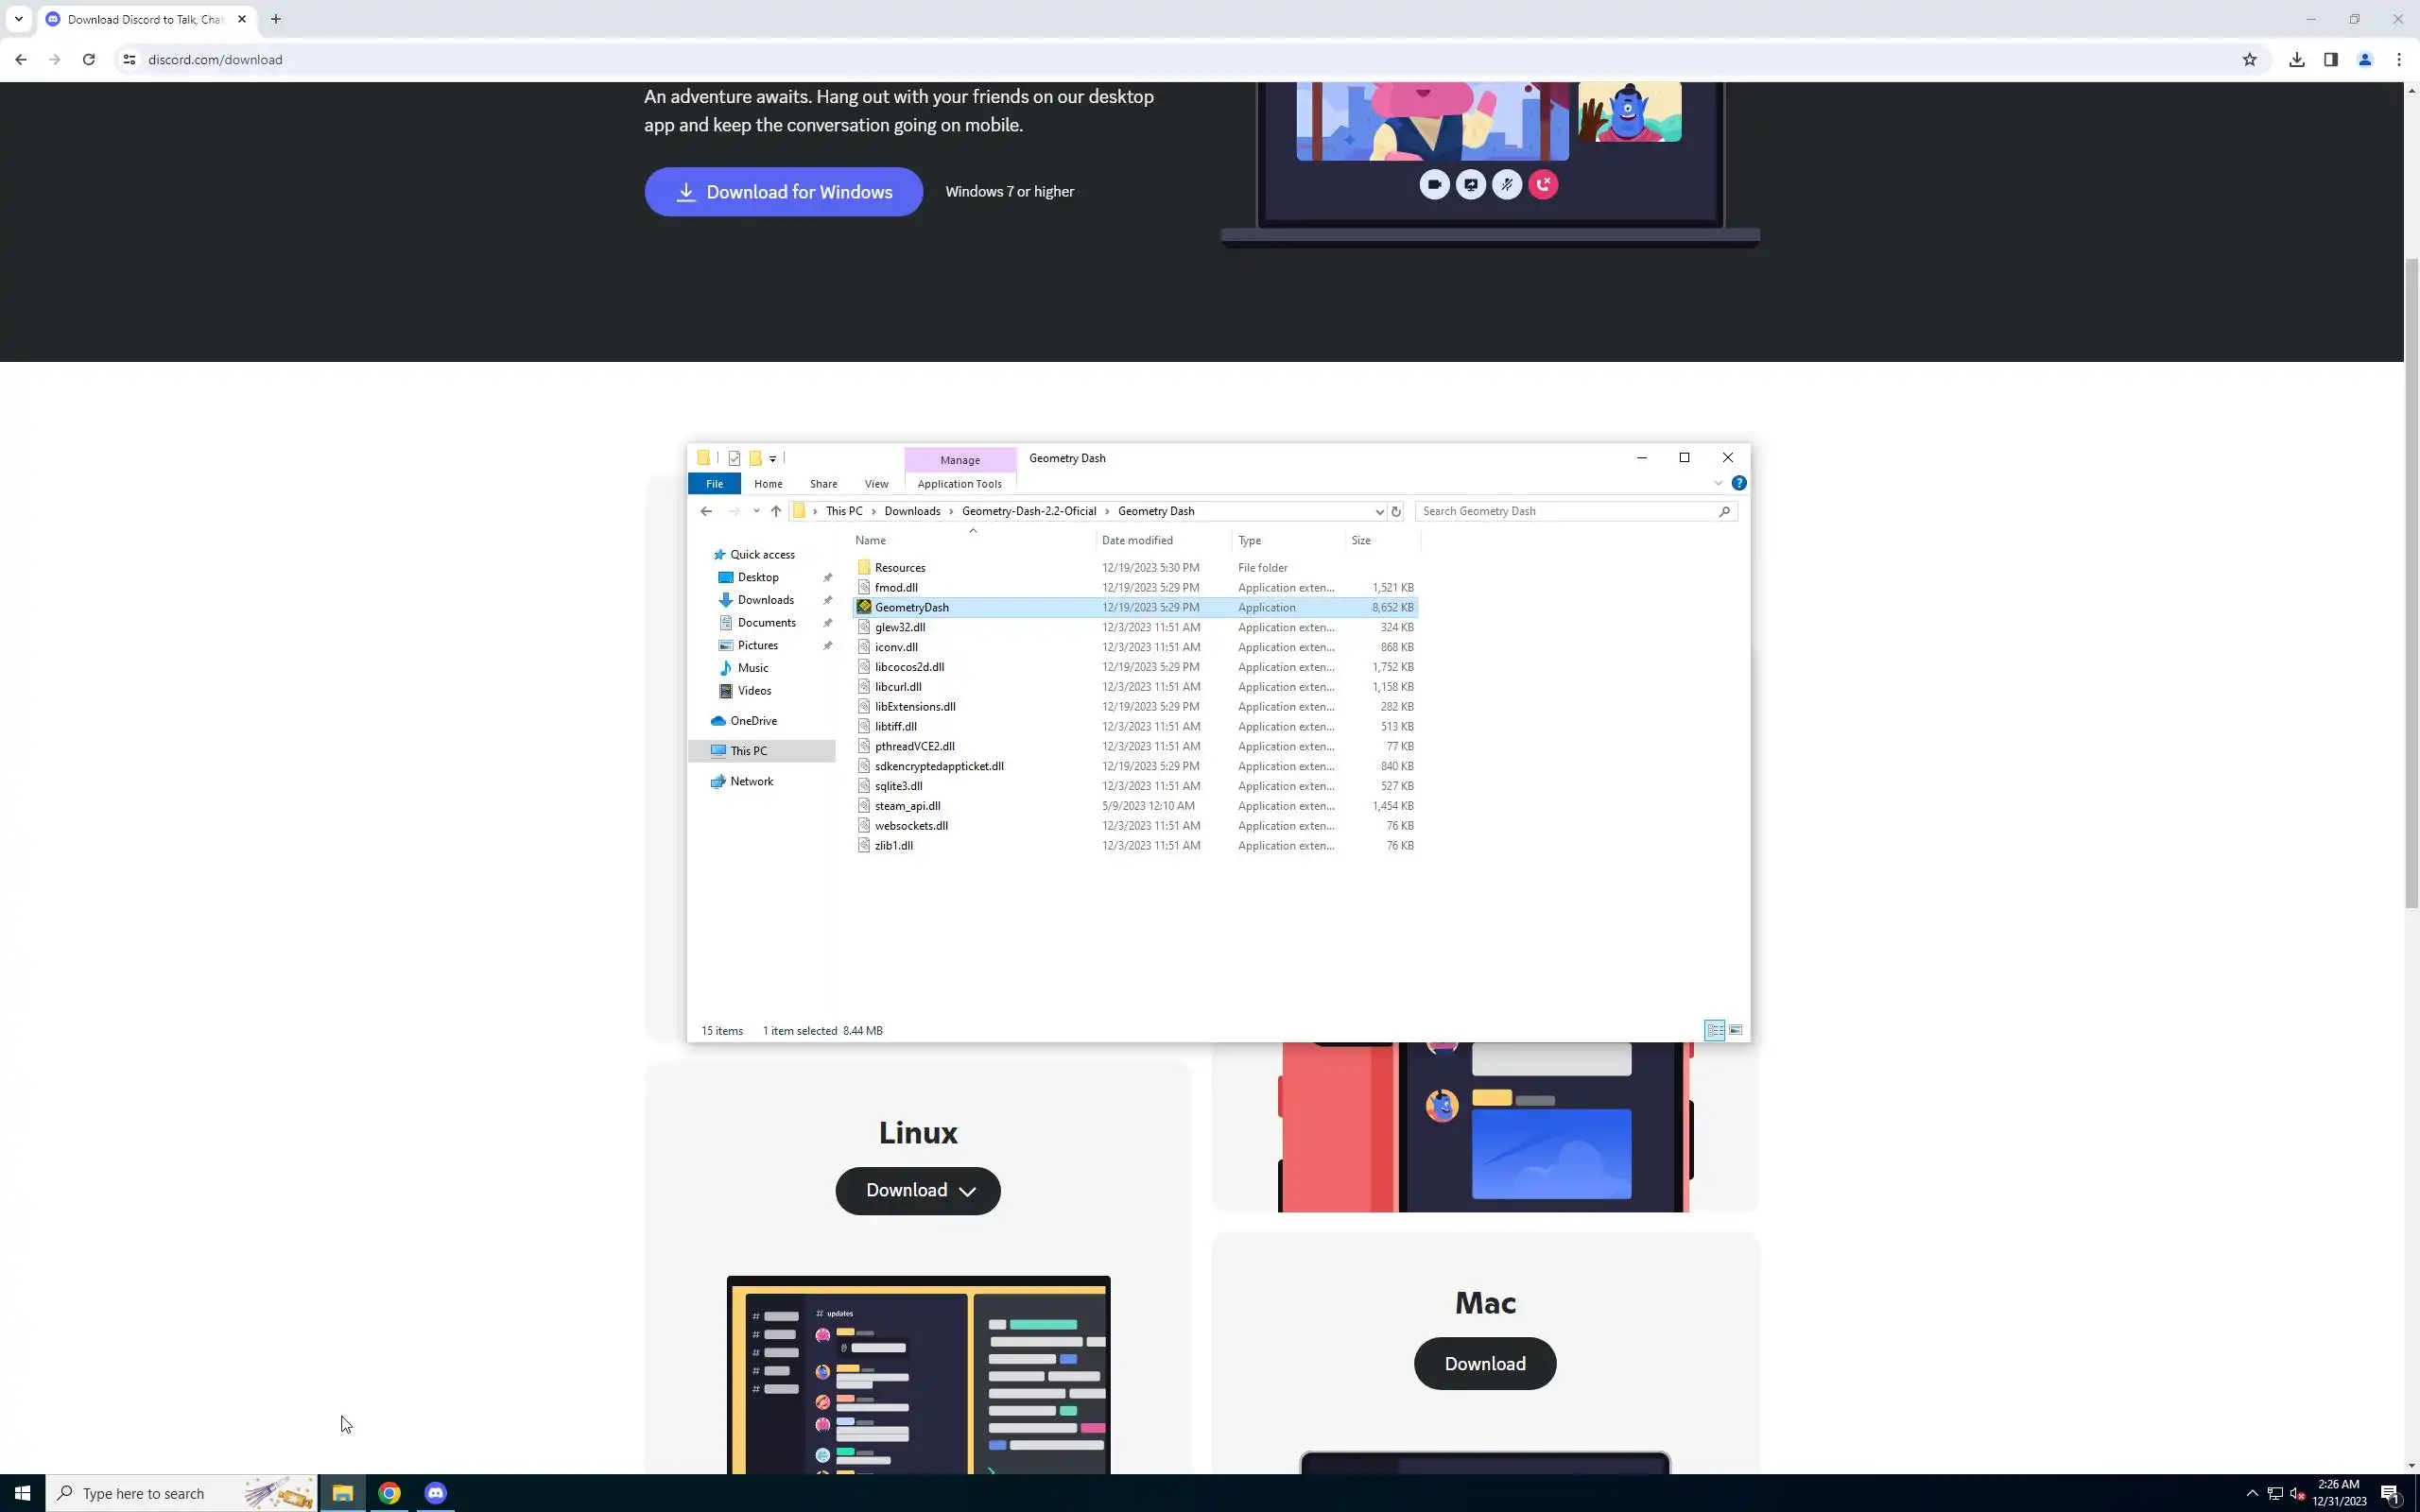Switch to large icons view toggle

[x=1735, y=1030]
